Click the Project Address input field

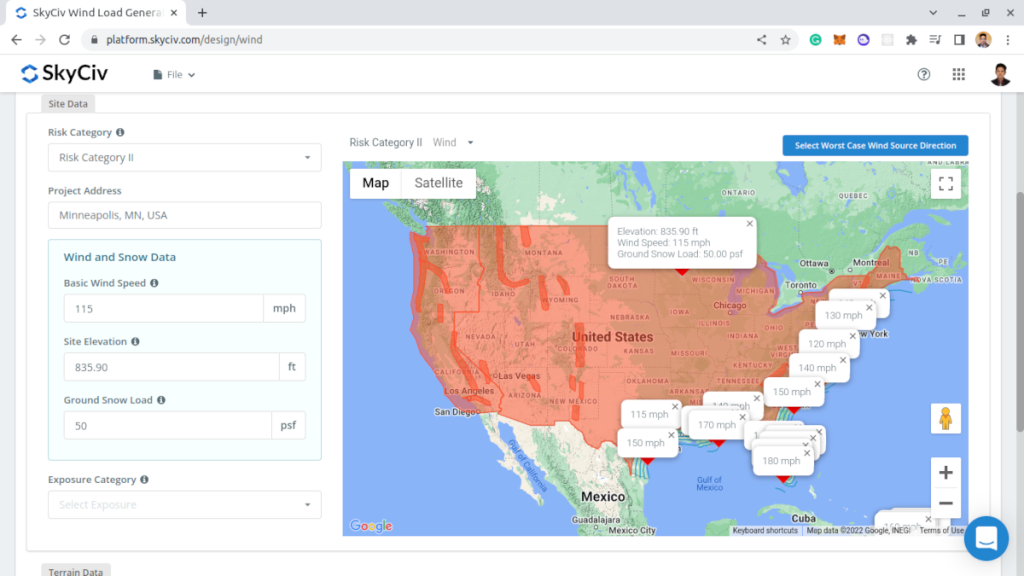(185, 215)
